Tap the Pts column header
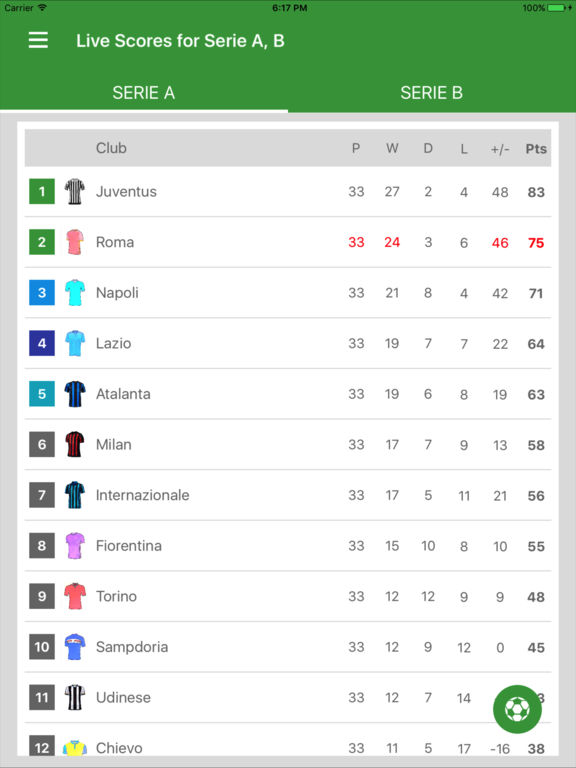The image size is (576, 768). pyautogui.click(x=536, y=148)
